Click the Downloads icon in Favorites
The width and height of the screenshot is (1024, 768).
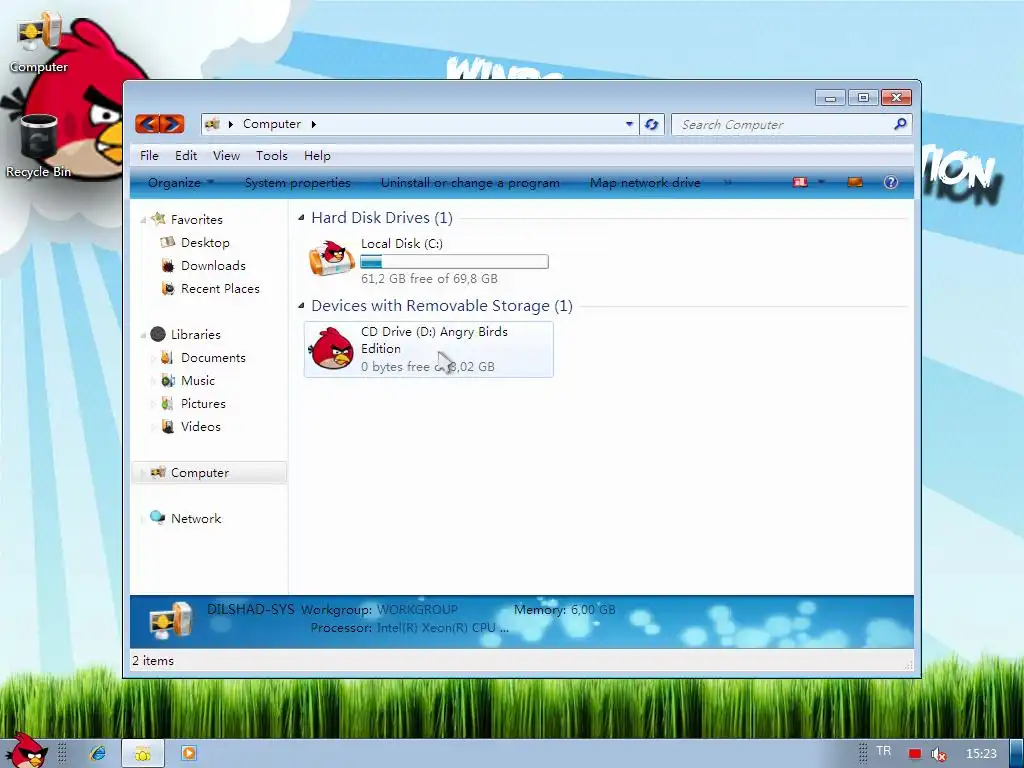168,266
